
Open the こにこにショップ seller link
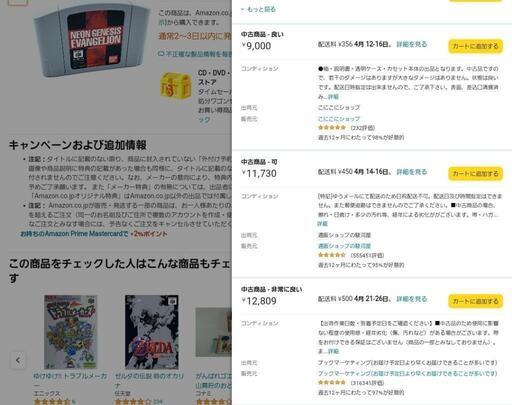point(339,119)
